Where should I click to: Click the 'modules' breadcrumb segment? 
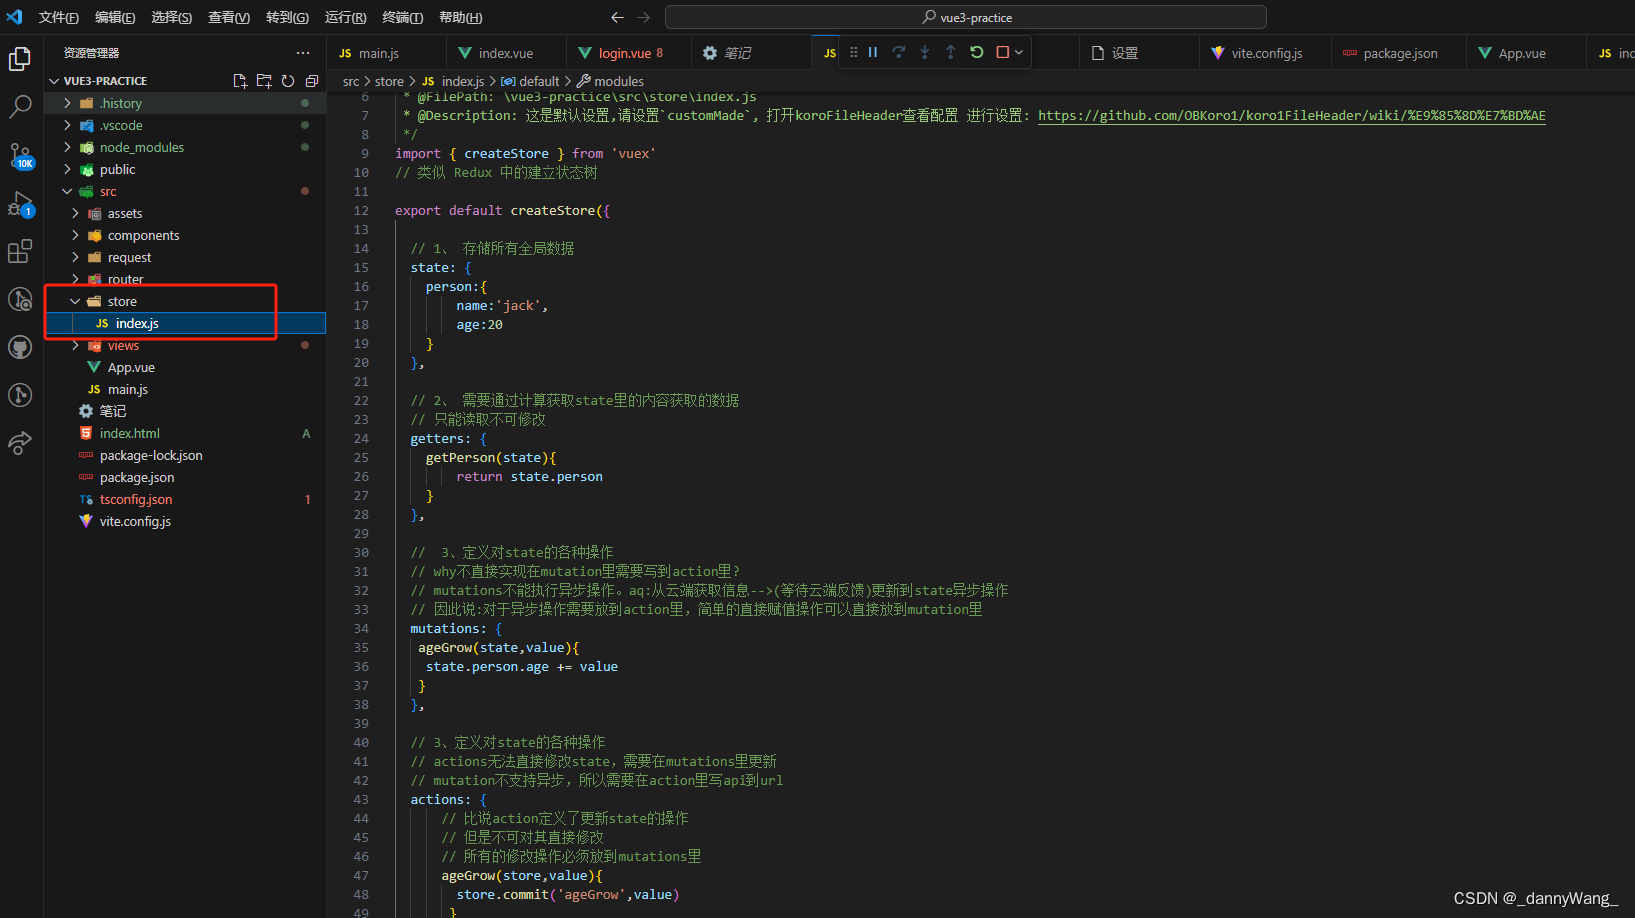tap(618, 81)
